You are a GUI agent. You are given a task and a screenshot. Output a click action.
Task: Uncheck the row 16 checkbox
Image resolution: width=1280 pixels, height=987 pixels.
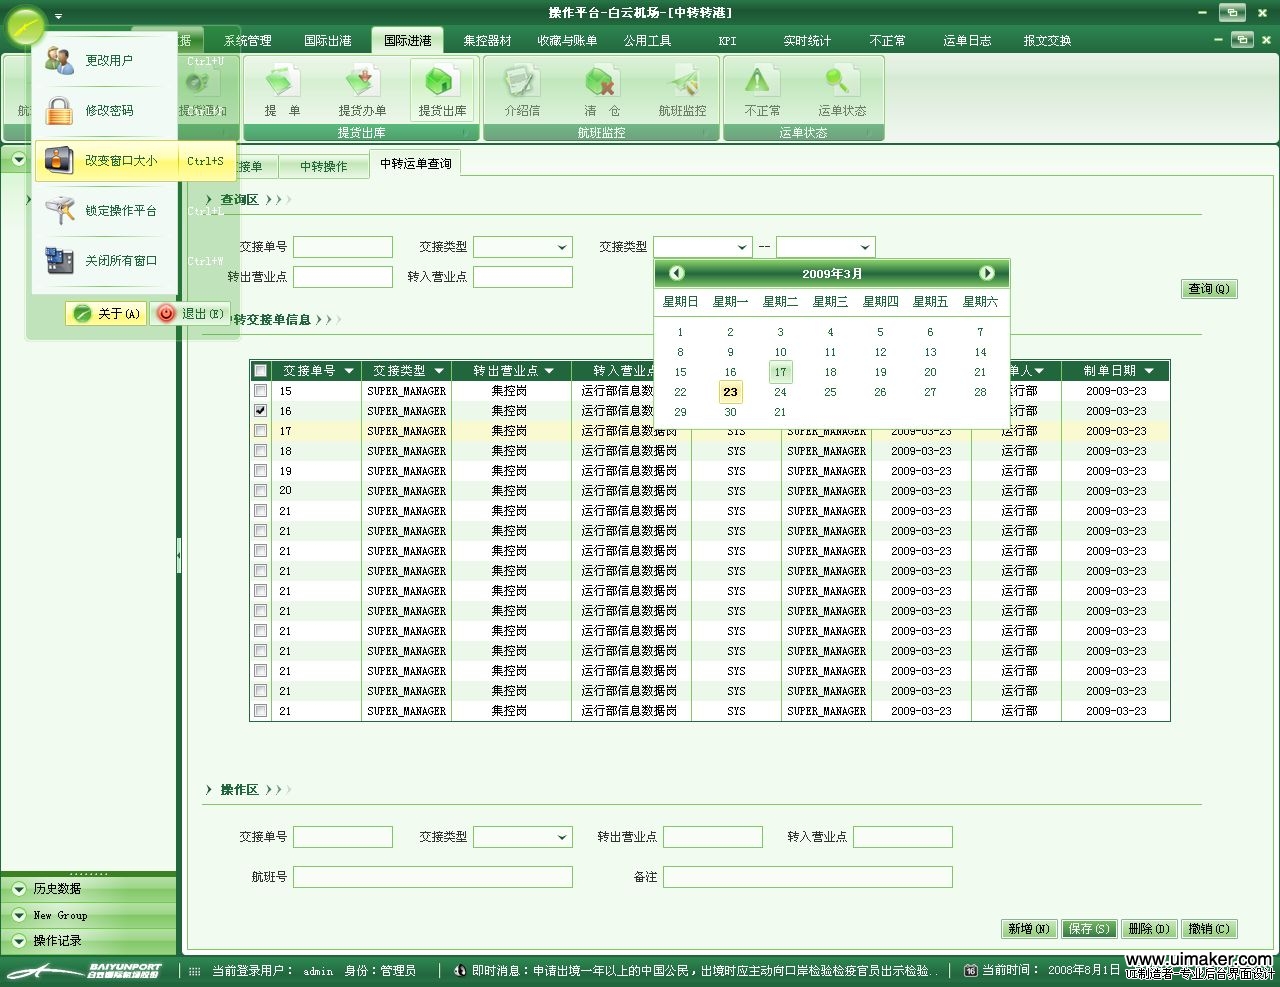click(x=261, y=411)
